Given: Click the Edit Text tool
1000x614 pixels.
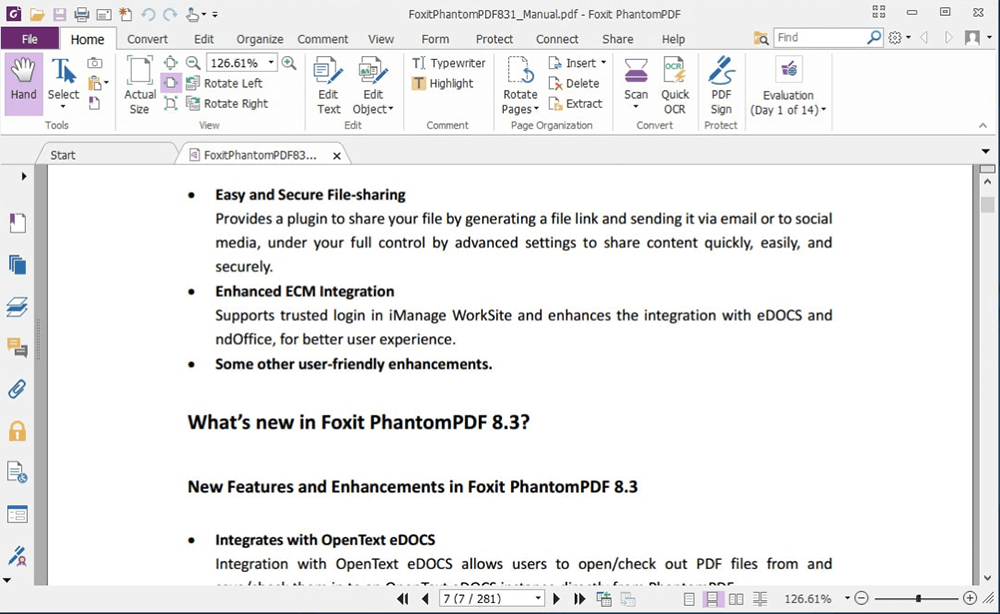Looking at the screenshot, I should (x=328, y=84).
